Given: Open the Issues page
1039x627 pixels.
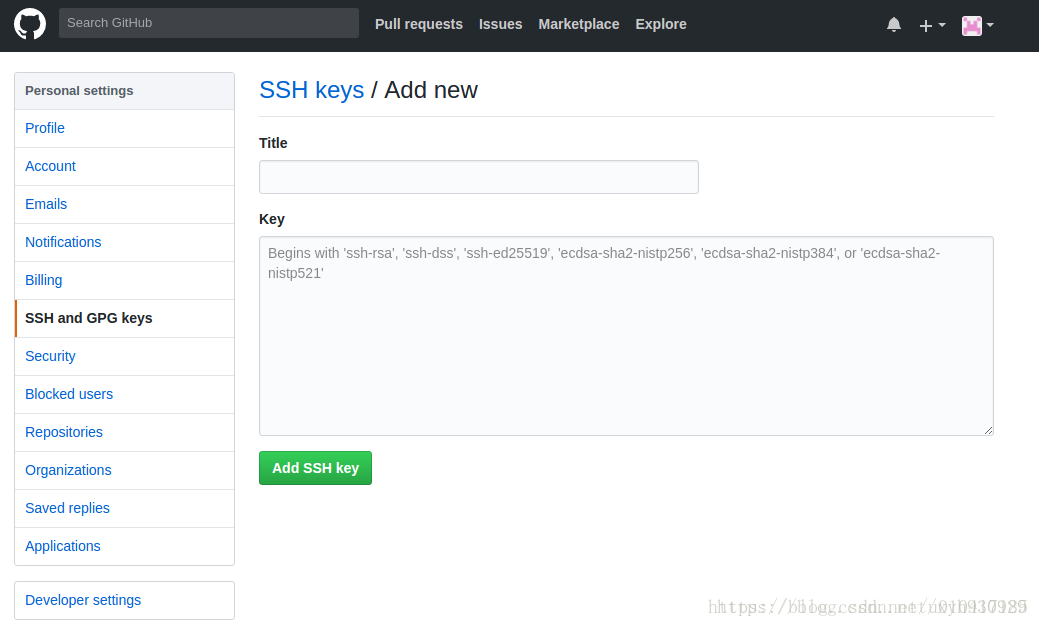Looking at the screenshot, I should click(500, 24).
